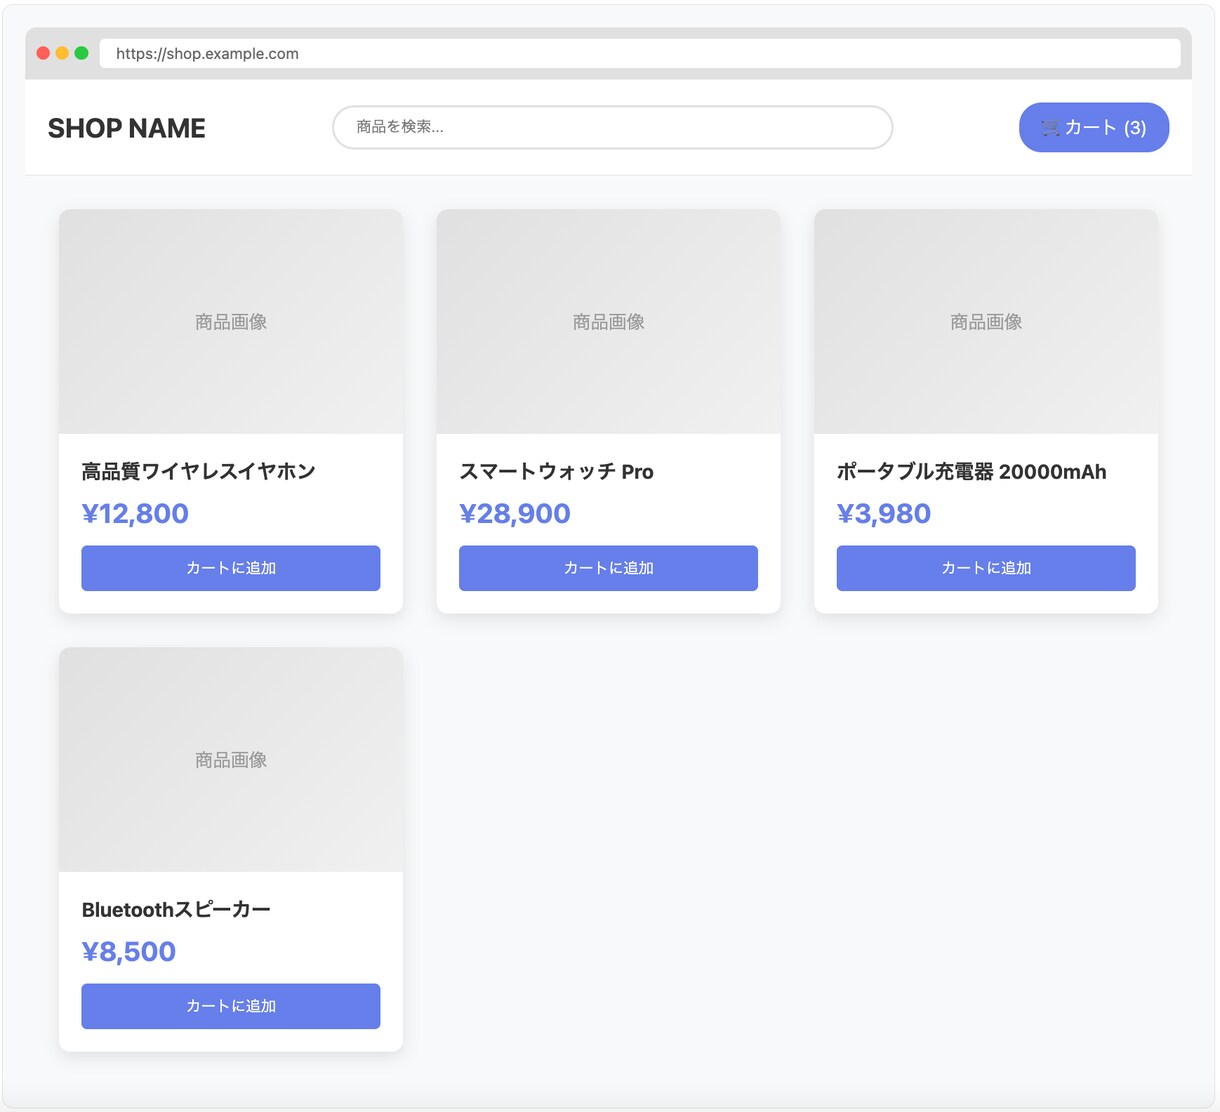Focus the 商品を検索 search field
This screenshot has height=1112, width=1220.
(x=612, y=127)
